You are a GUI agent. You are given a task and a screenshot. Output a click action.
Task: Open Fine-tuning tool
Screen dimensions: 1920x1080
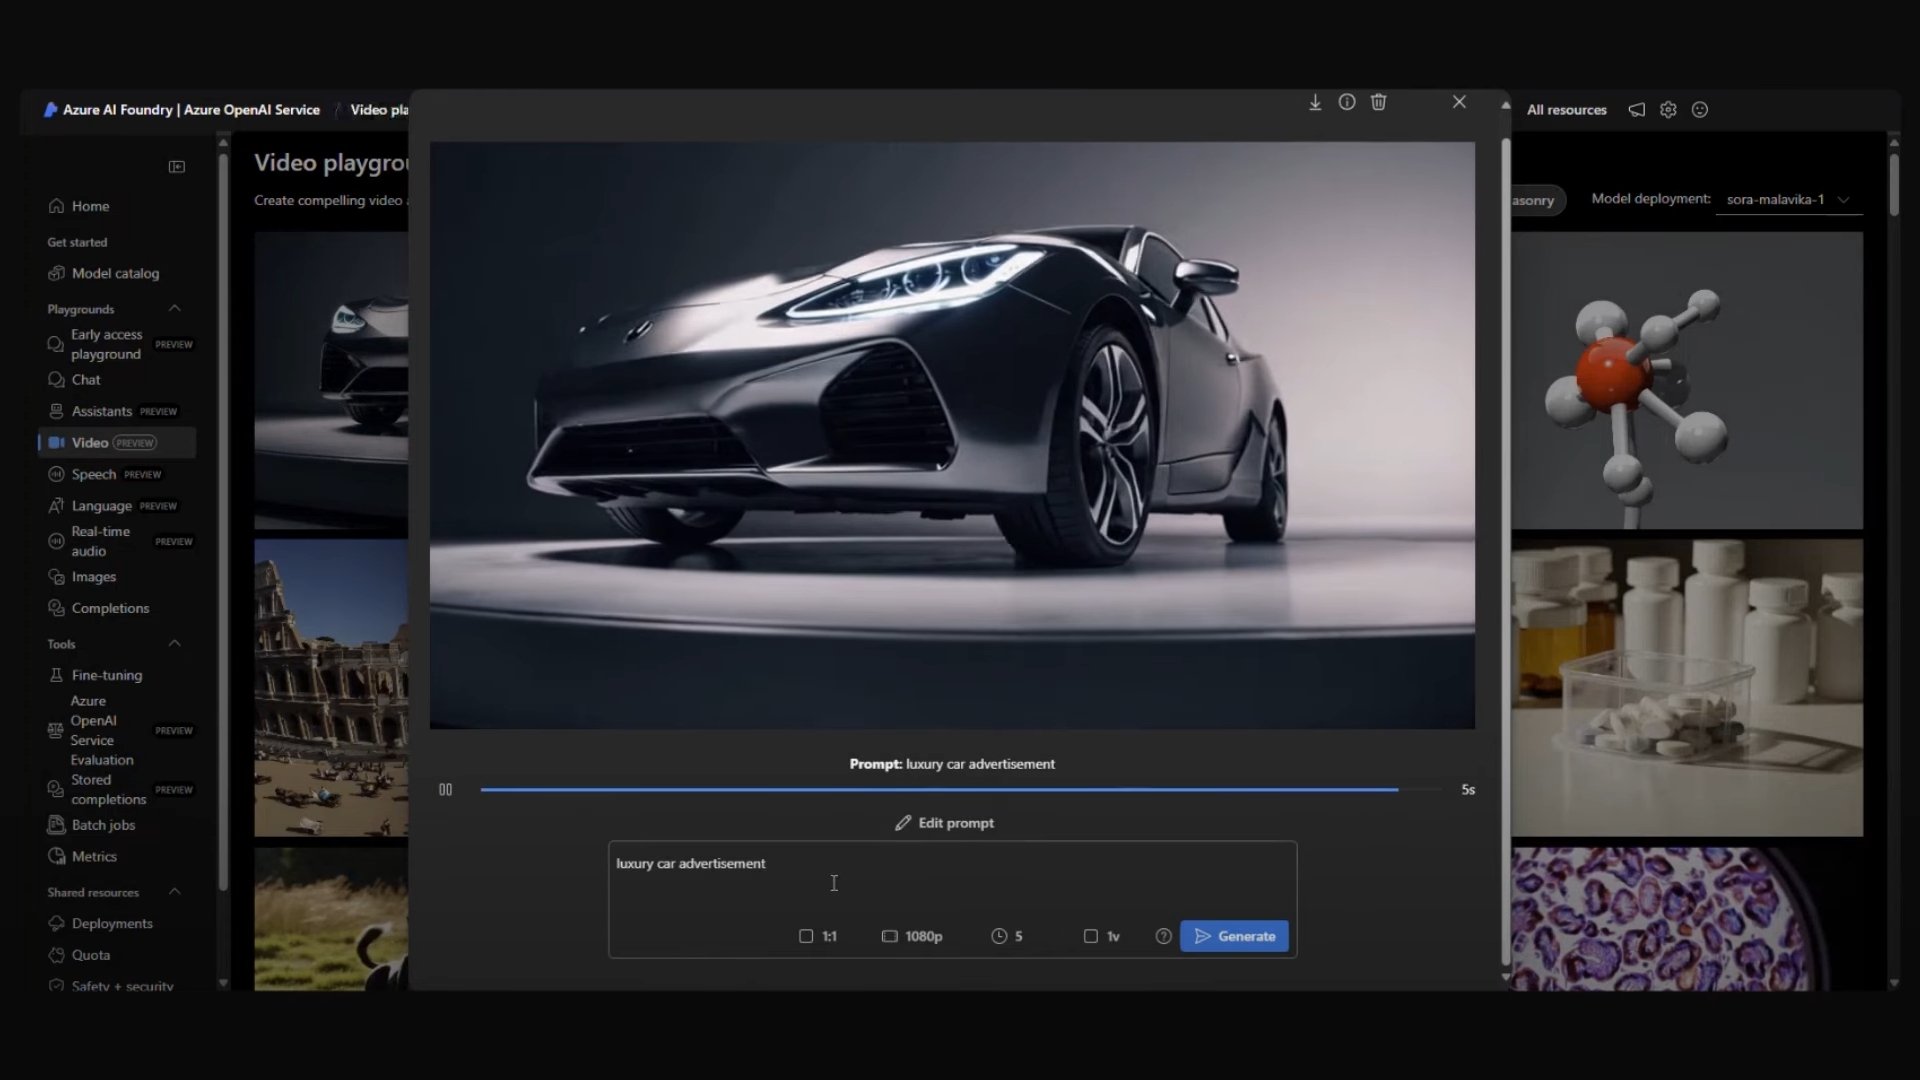click(x=95, y=675)
